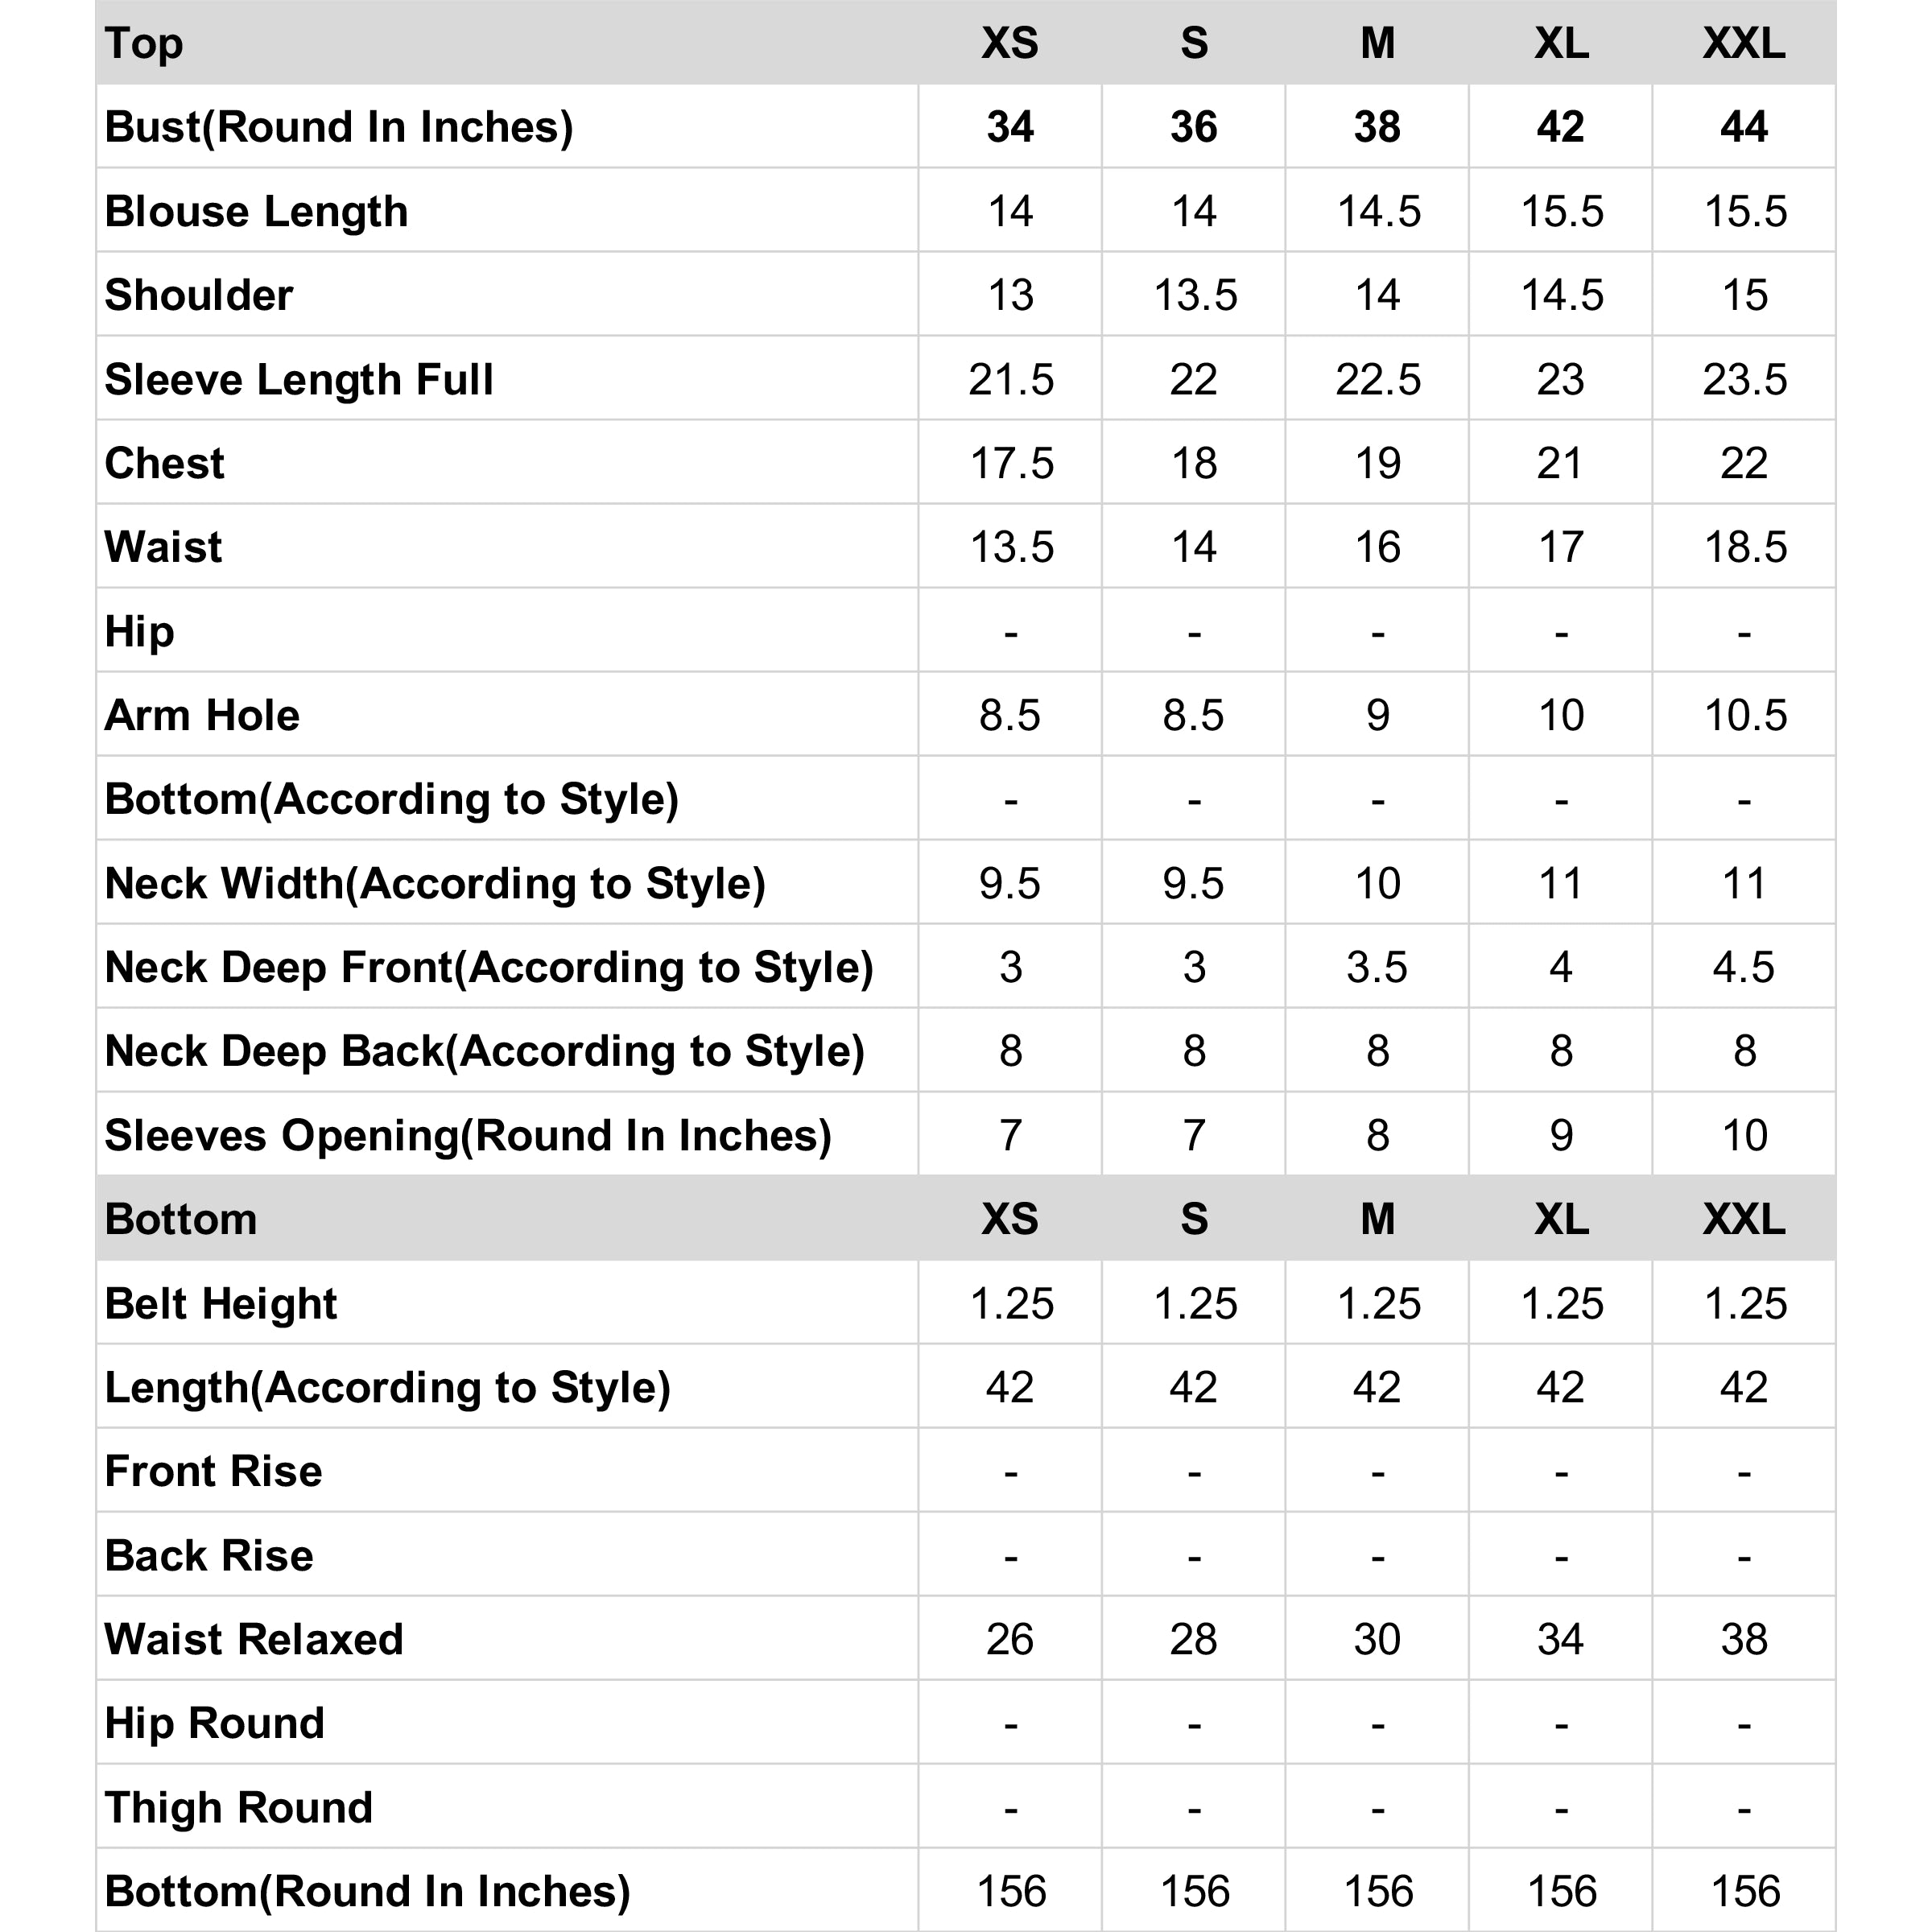1932x1932 pixels.
Task: Click the "Bottom" section header label
Action: coord(181,1219)
